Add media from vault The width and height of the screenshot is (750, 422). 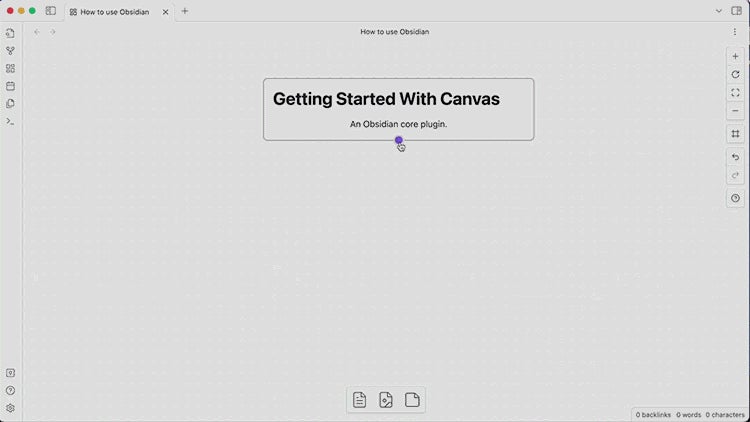[386, 400]
